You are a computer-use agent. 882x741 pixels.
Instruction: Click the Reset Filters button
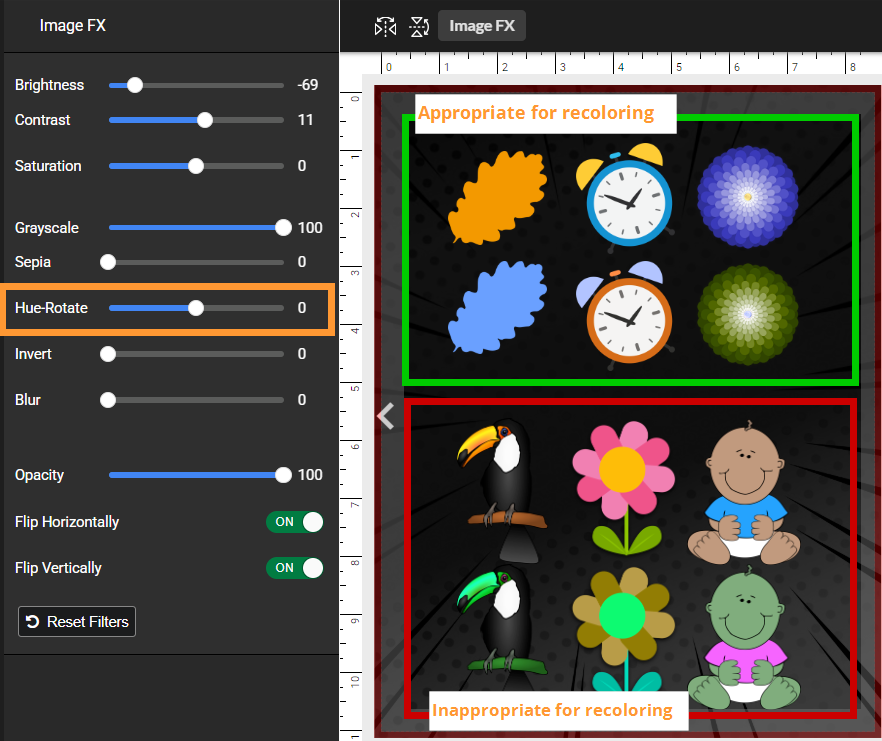point(77,621)
